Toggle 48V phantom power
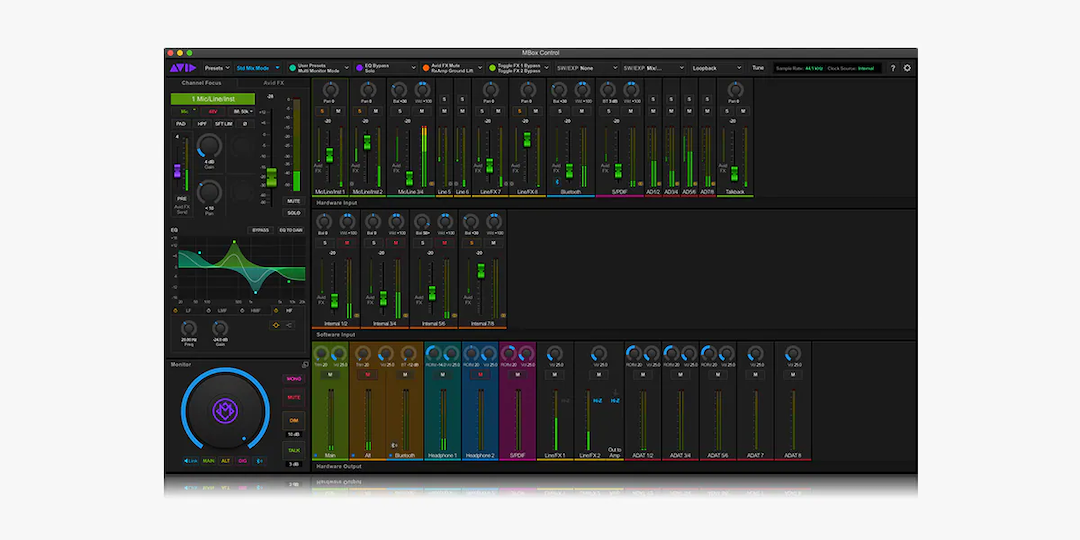 (x=213, y=111)
